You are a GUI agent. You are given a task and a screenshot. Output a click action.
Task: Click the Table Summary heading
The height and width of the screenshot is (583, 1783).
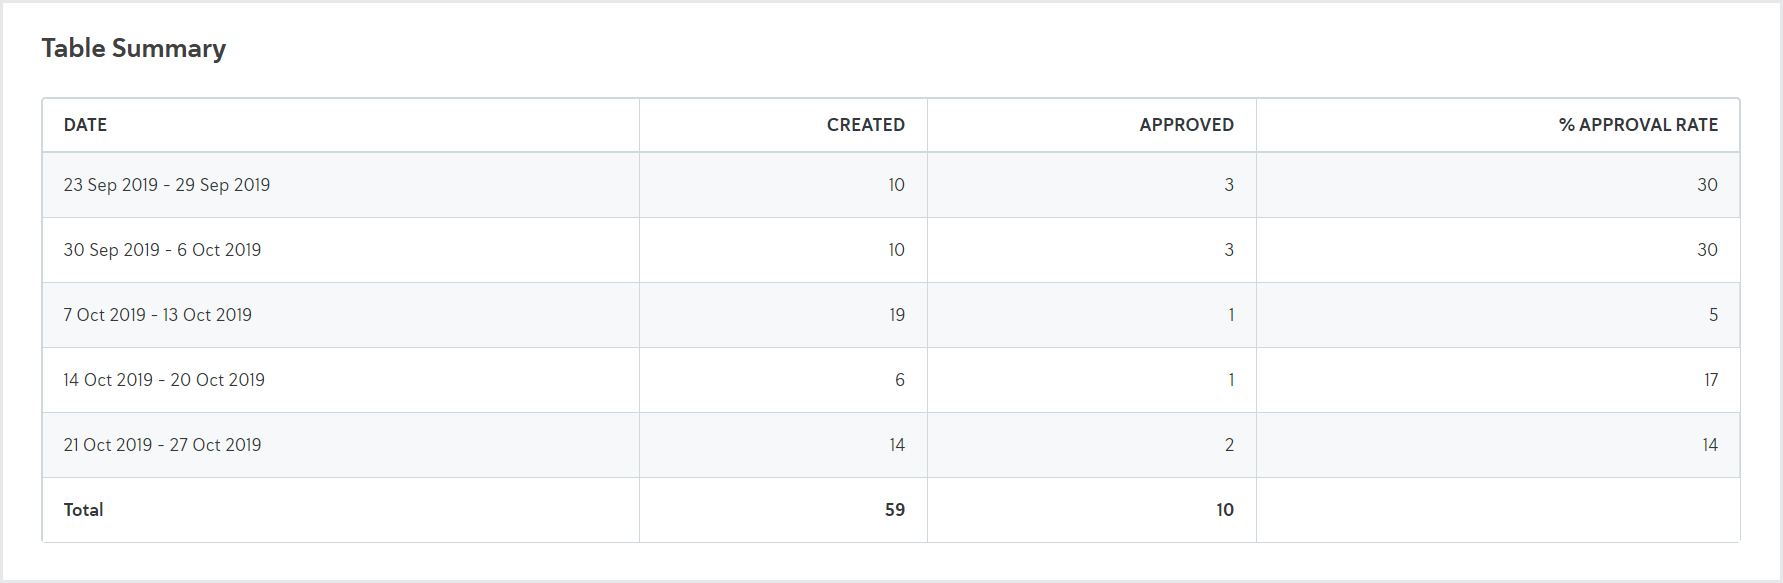[x=133, y=47]
